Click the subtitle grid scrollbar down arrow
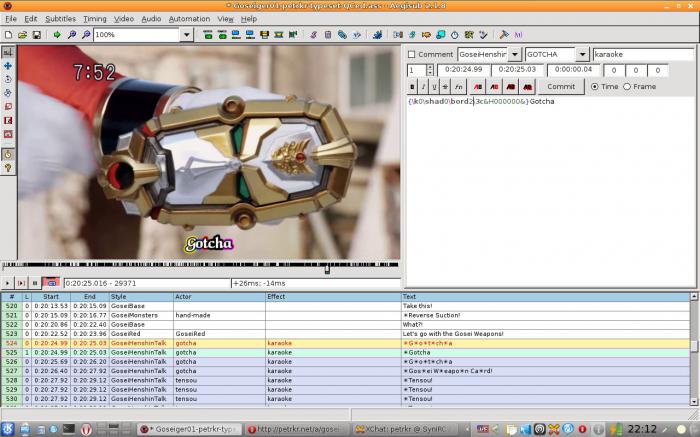 click(x=694, y=402)
